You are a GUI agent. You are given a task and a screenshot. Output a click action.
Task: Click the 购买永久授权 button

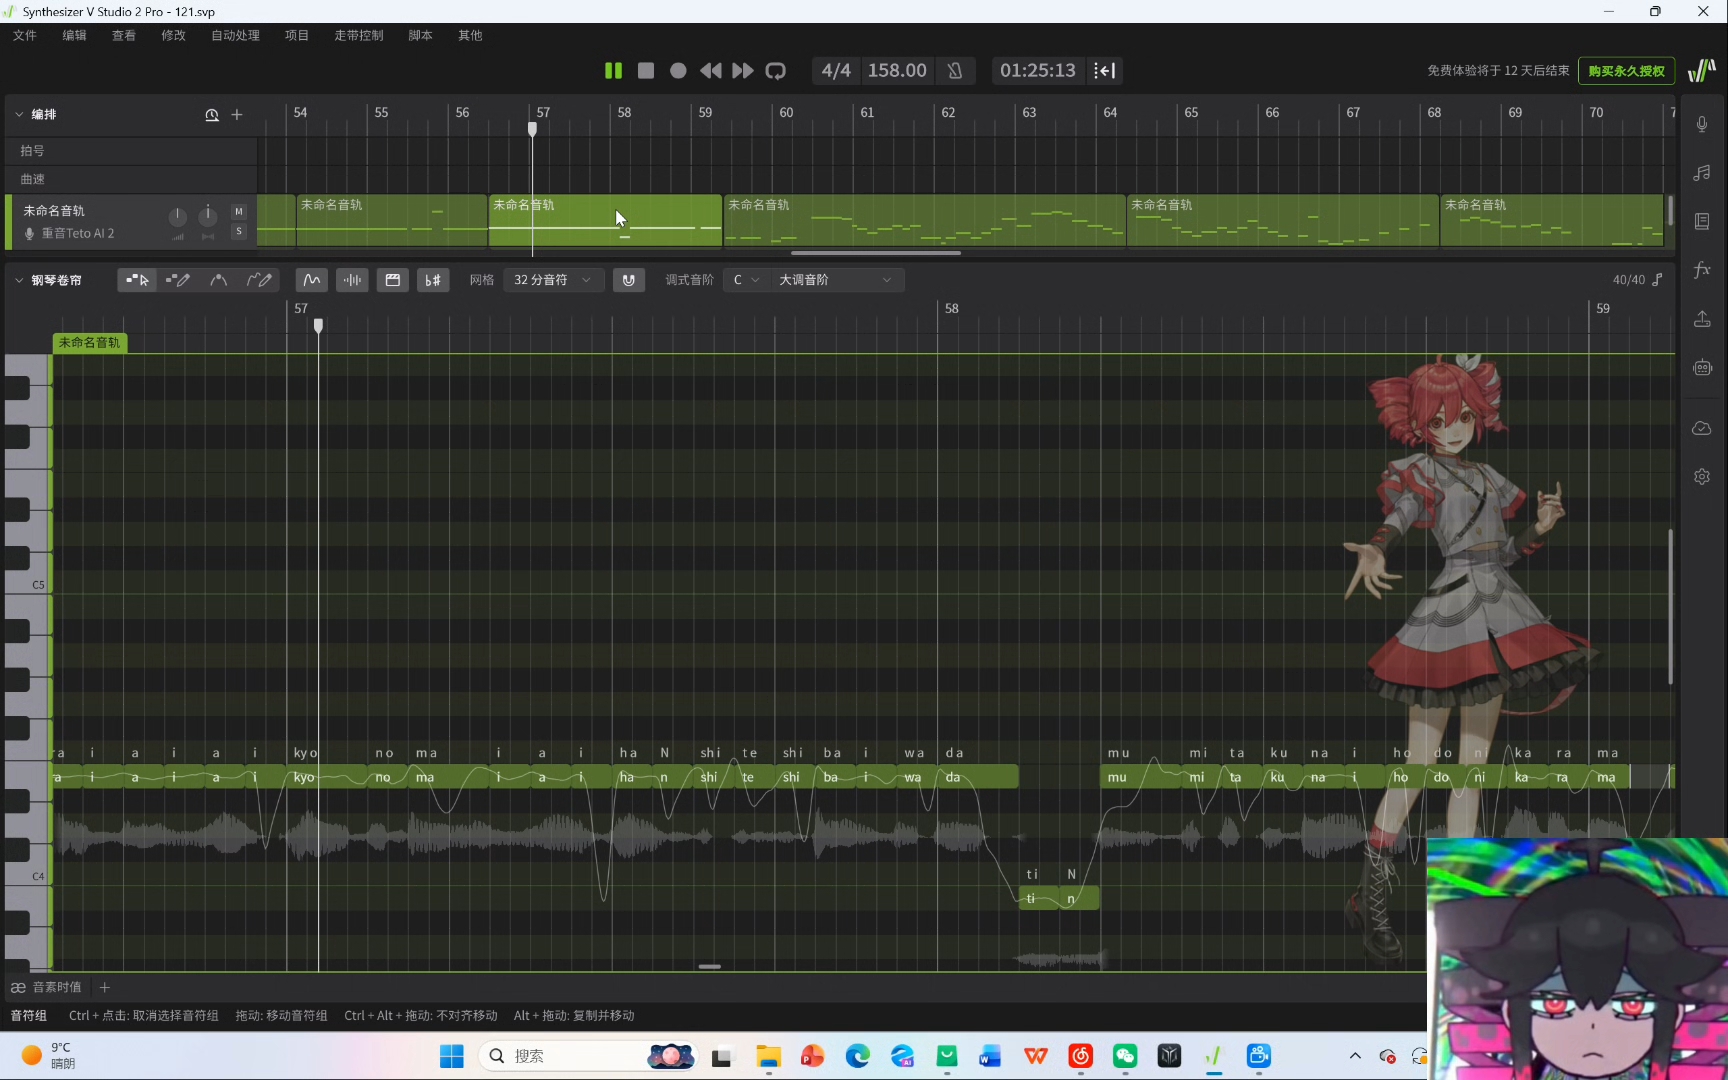pos(1627,71)
